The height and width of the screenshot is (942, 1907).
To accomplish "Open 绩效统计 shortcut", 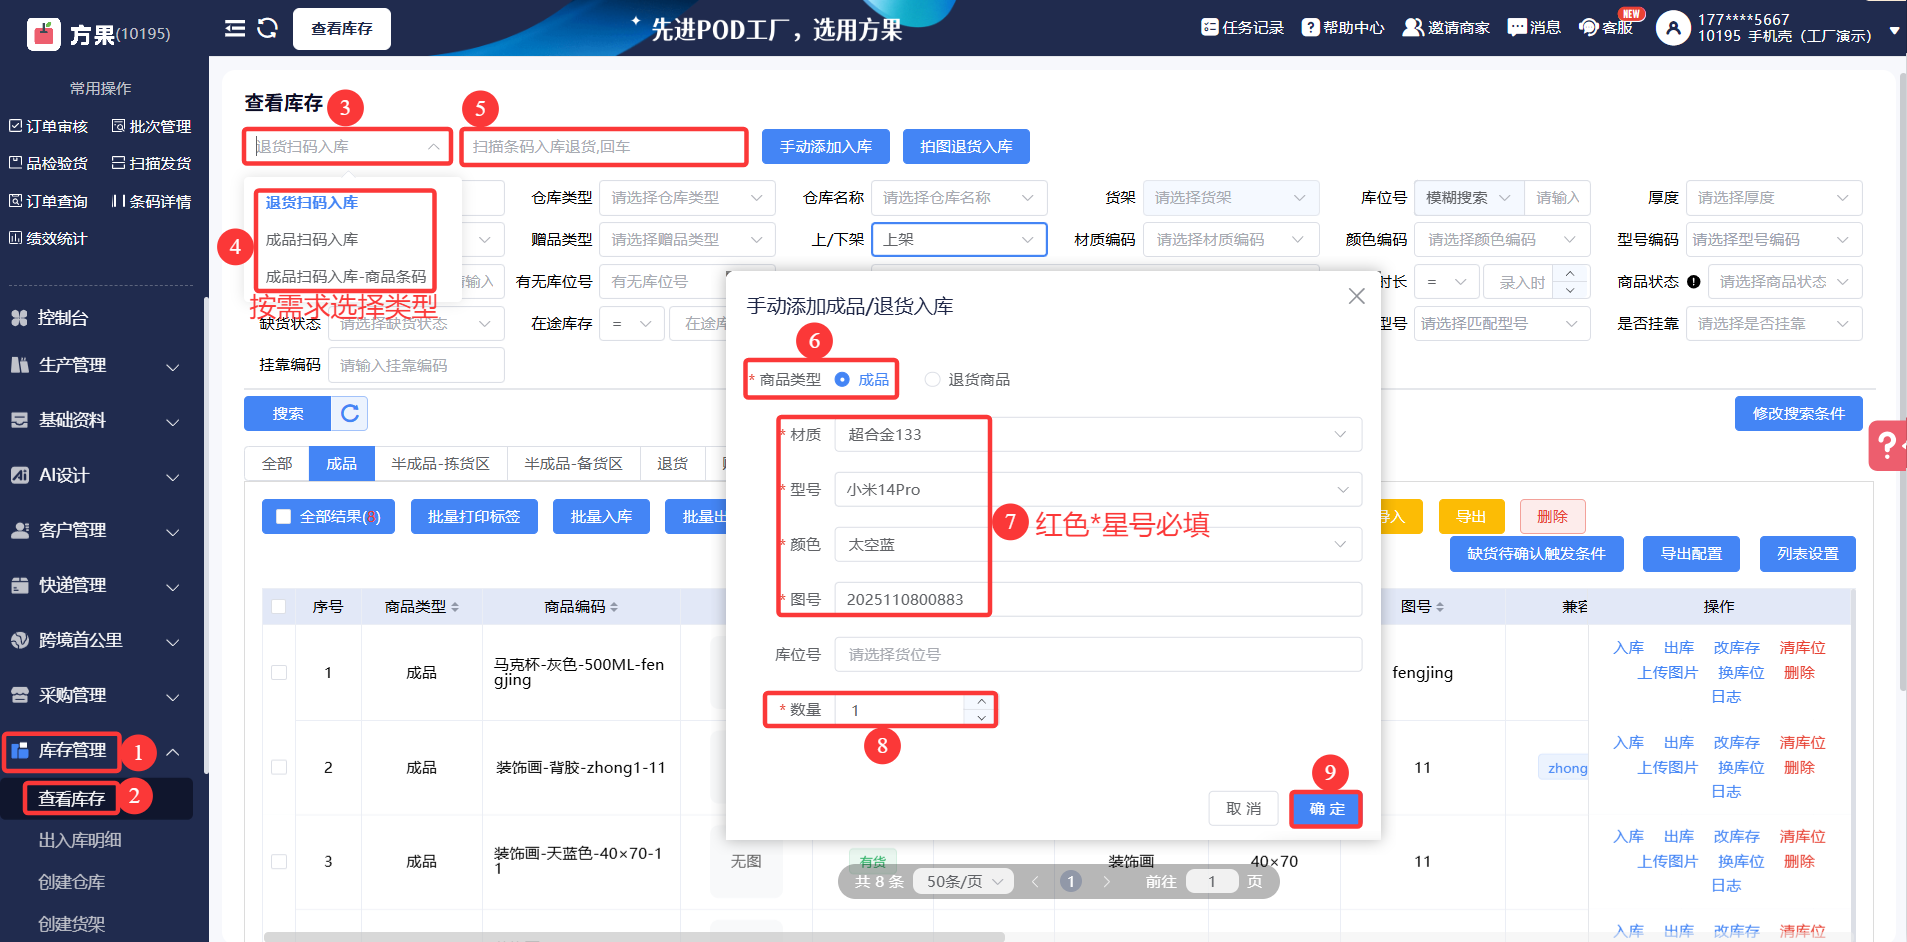I will point(48,238).
